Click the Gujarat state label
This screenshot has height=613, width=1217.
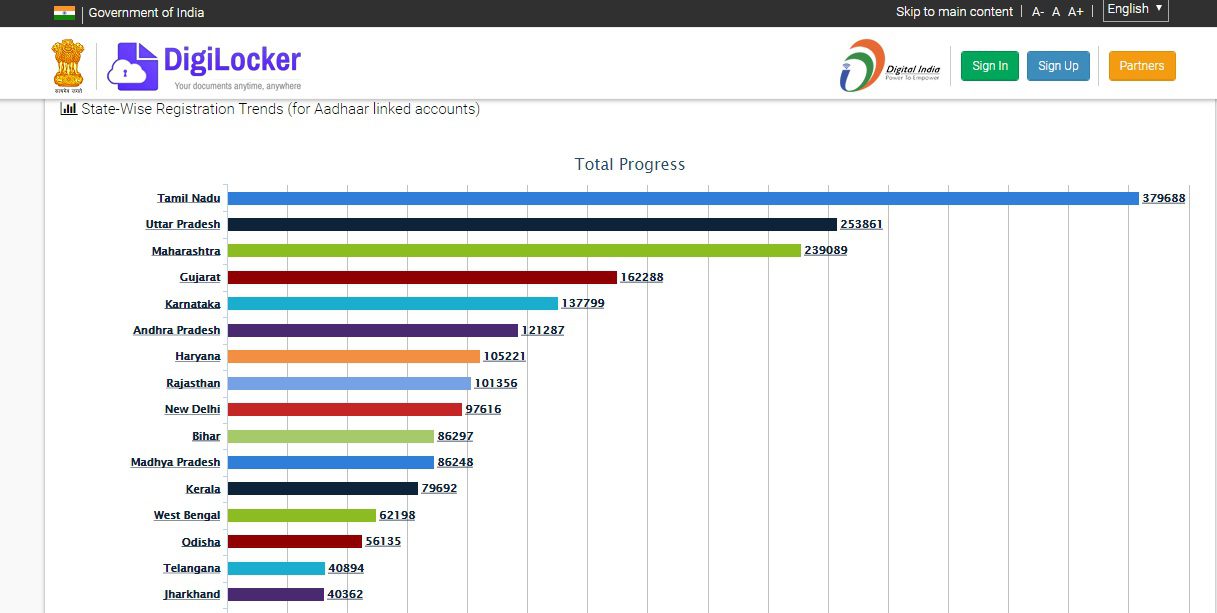200,277
